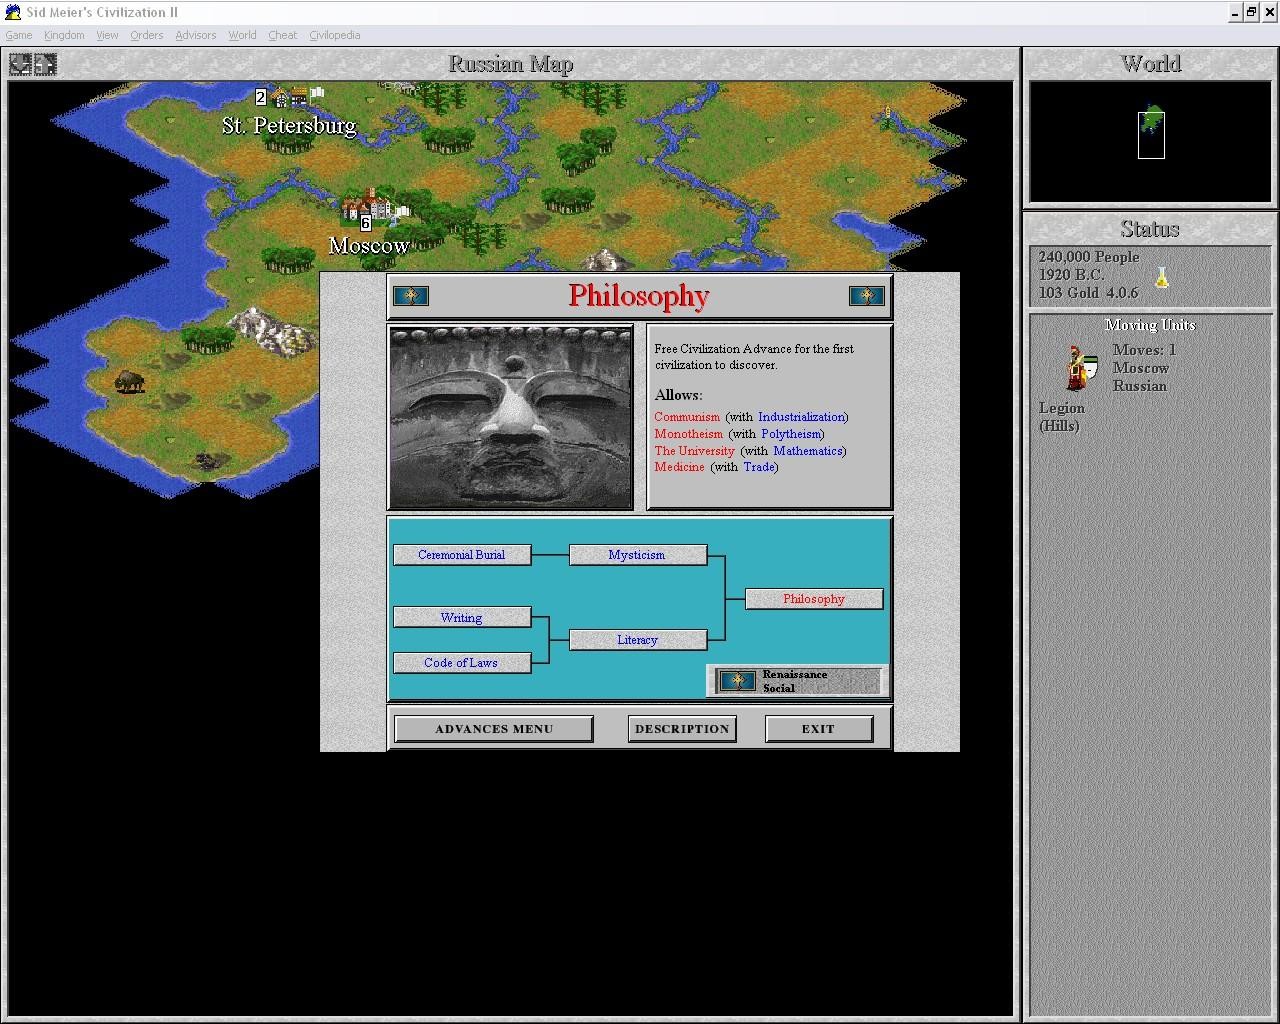Open the Game menu
This screenshot has width=1280, height=1024.
click(x=19, y=35)
